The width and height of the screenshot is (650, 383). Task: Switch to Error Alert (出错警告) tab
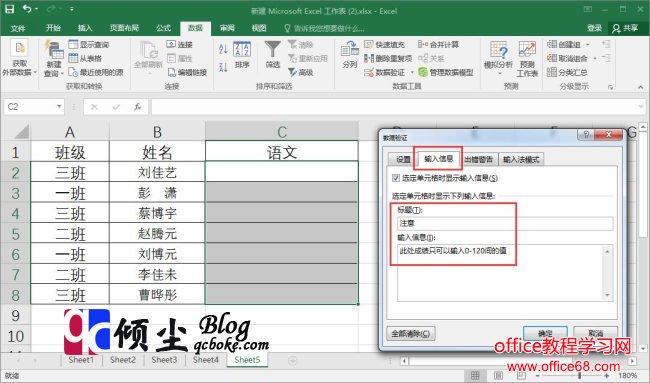click(x=478, y=159)
